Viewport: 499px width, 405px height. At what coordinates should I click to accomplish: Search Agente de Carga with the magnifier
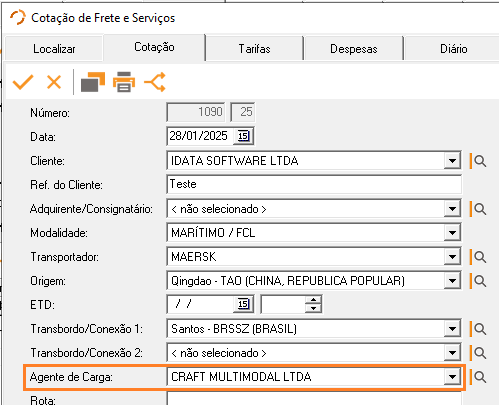(x=478, y=377)
